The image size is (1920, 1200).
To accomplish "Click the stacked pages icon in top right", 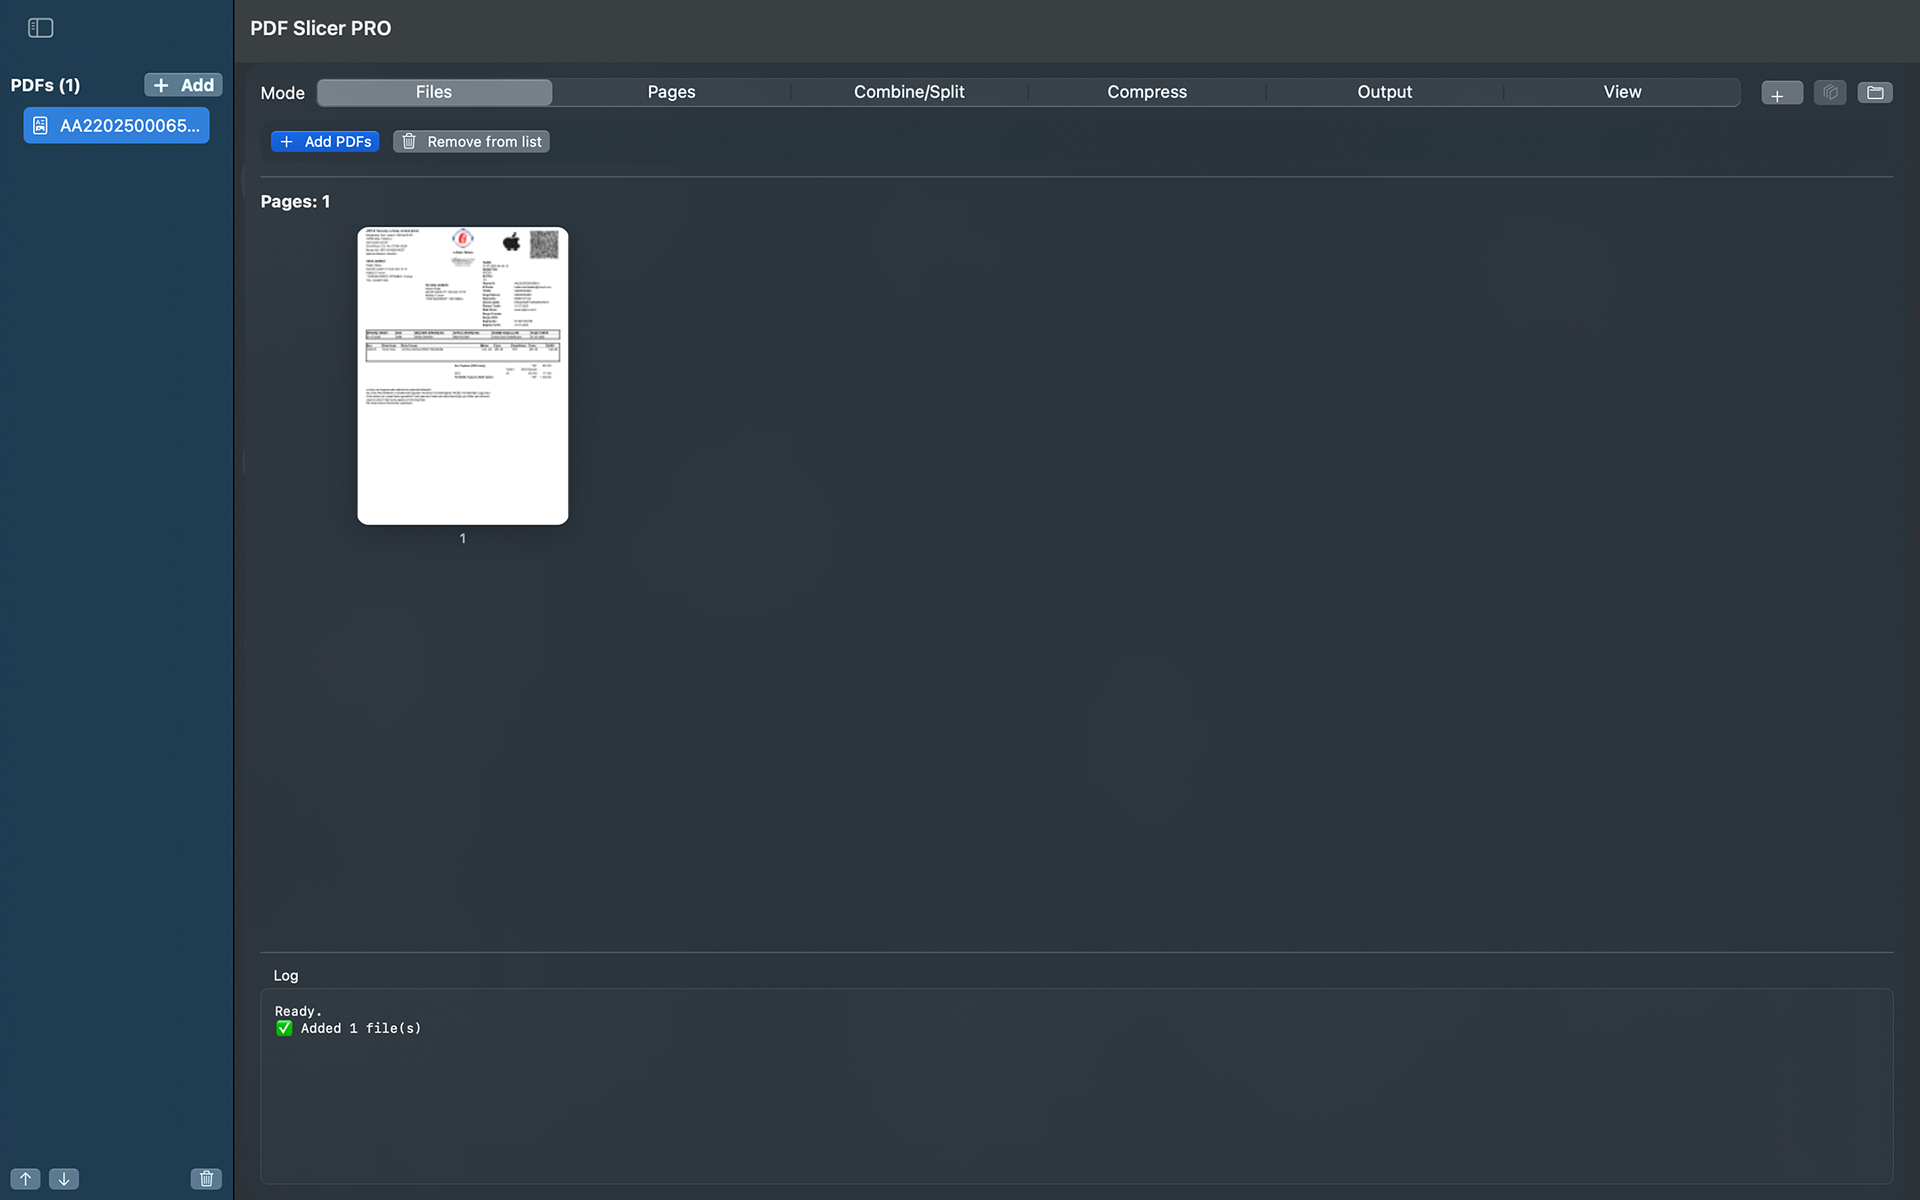I will click(1830, 93).
